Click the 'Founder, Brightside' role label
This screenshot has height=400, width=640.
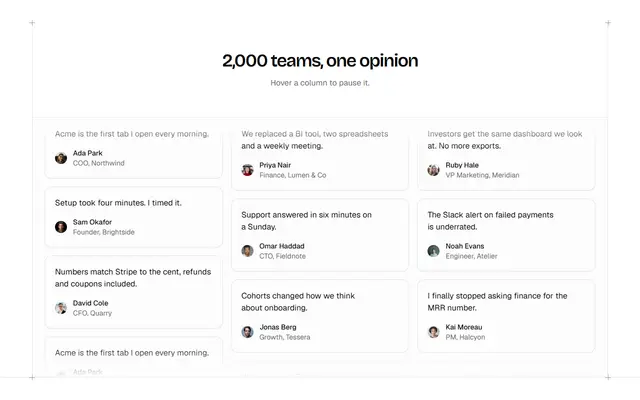pos(104,232)
